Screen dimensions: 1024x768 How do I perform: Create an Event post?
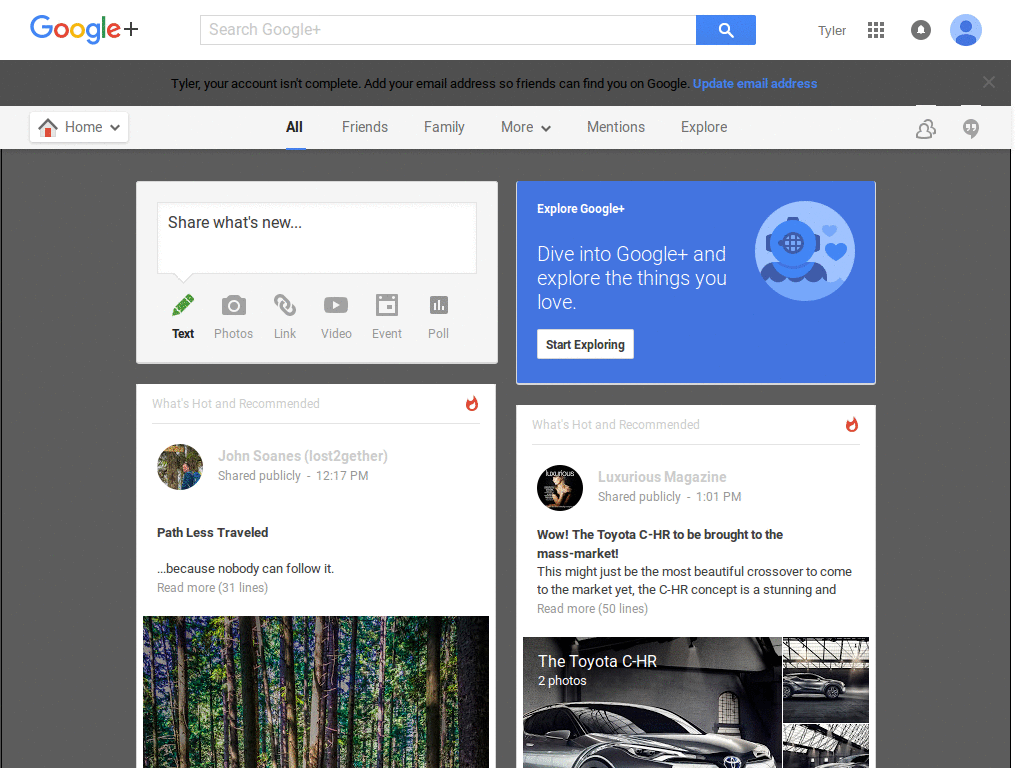[387, 305]
